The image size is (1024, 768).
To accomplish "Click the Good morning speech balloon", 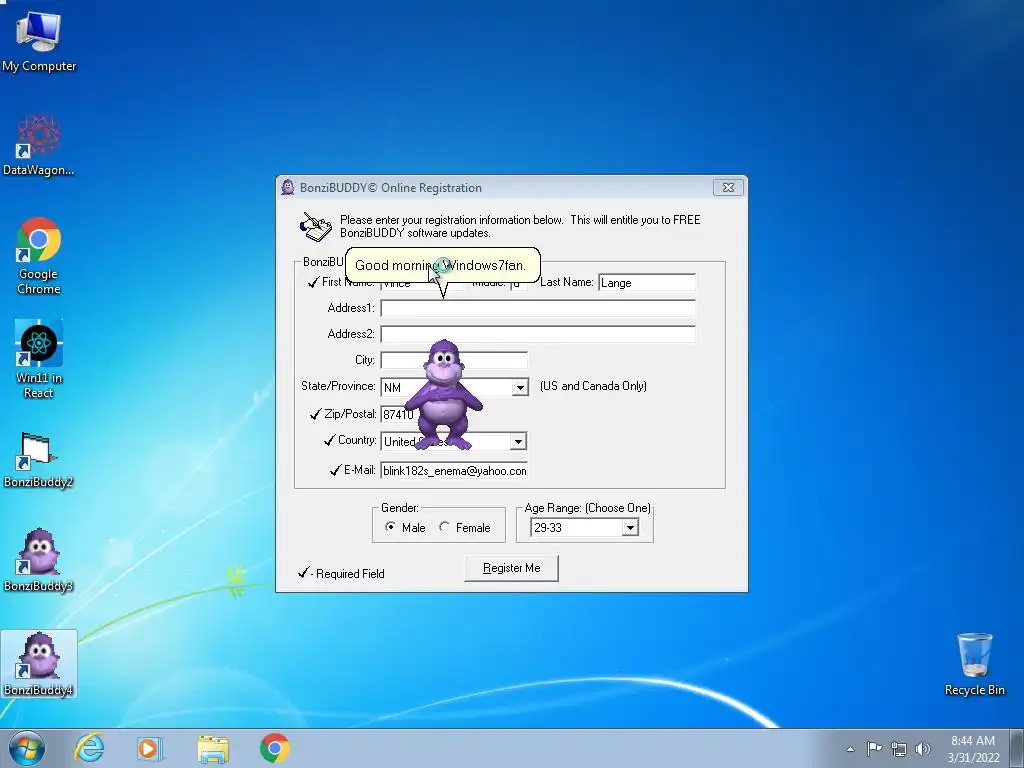I will coord(442,265).
